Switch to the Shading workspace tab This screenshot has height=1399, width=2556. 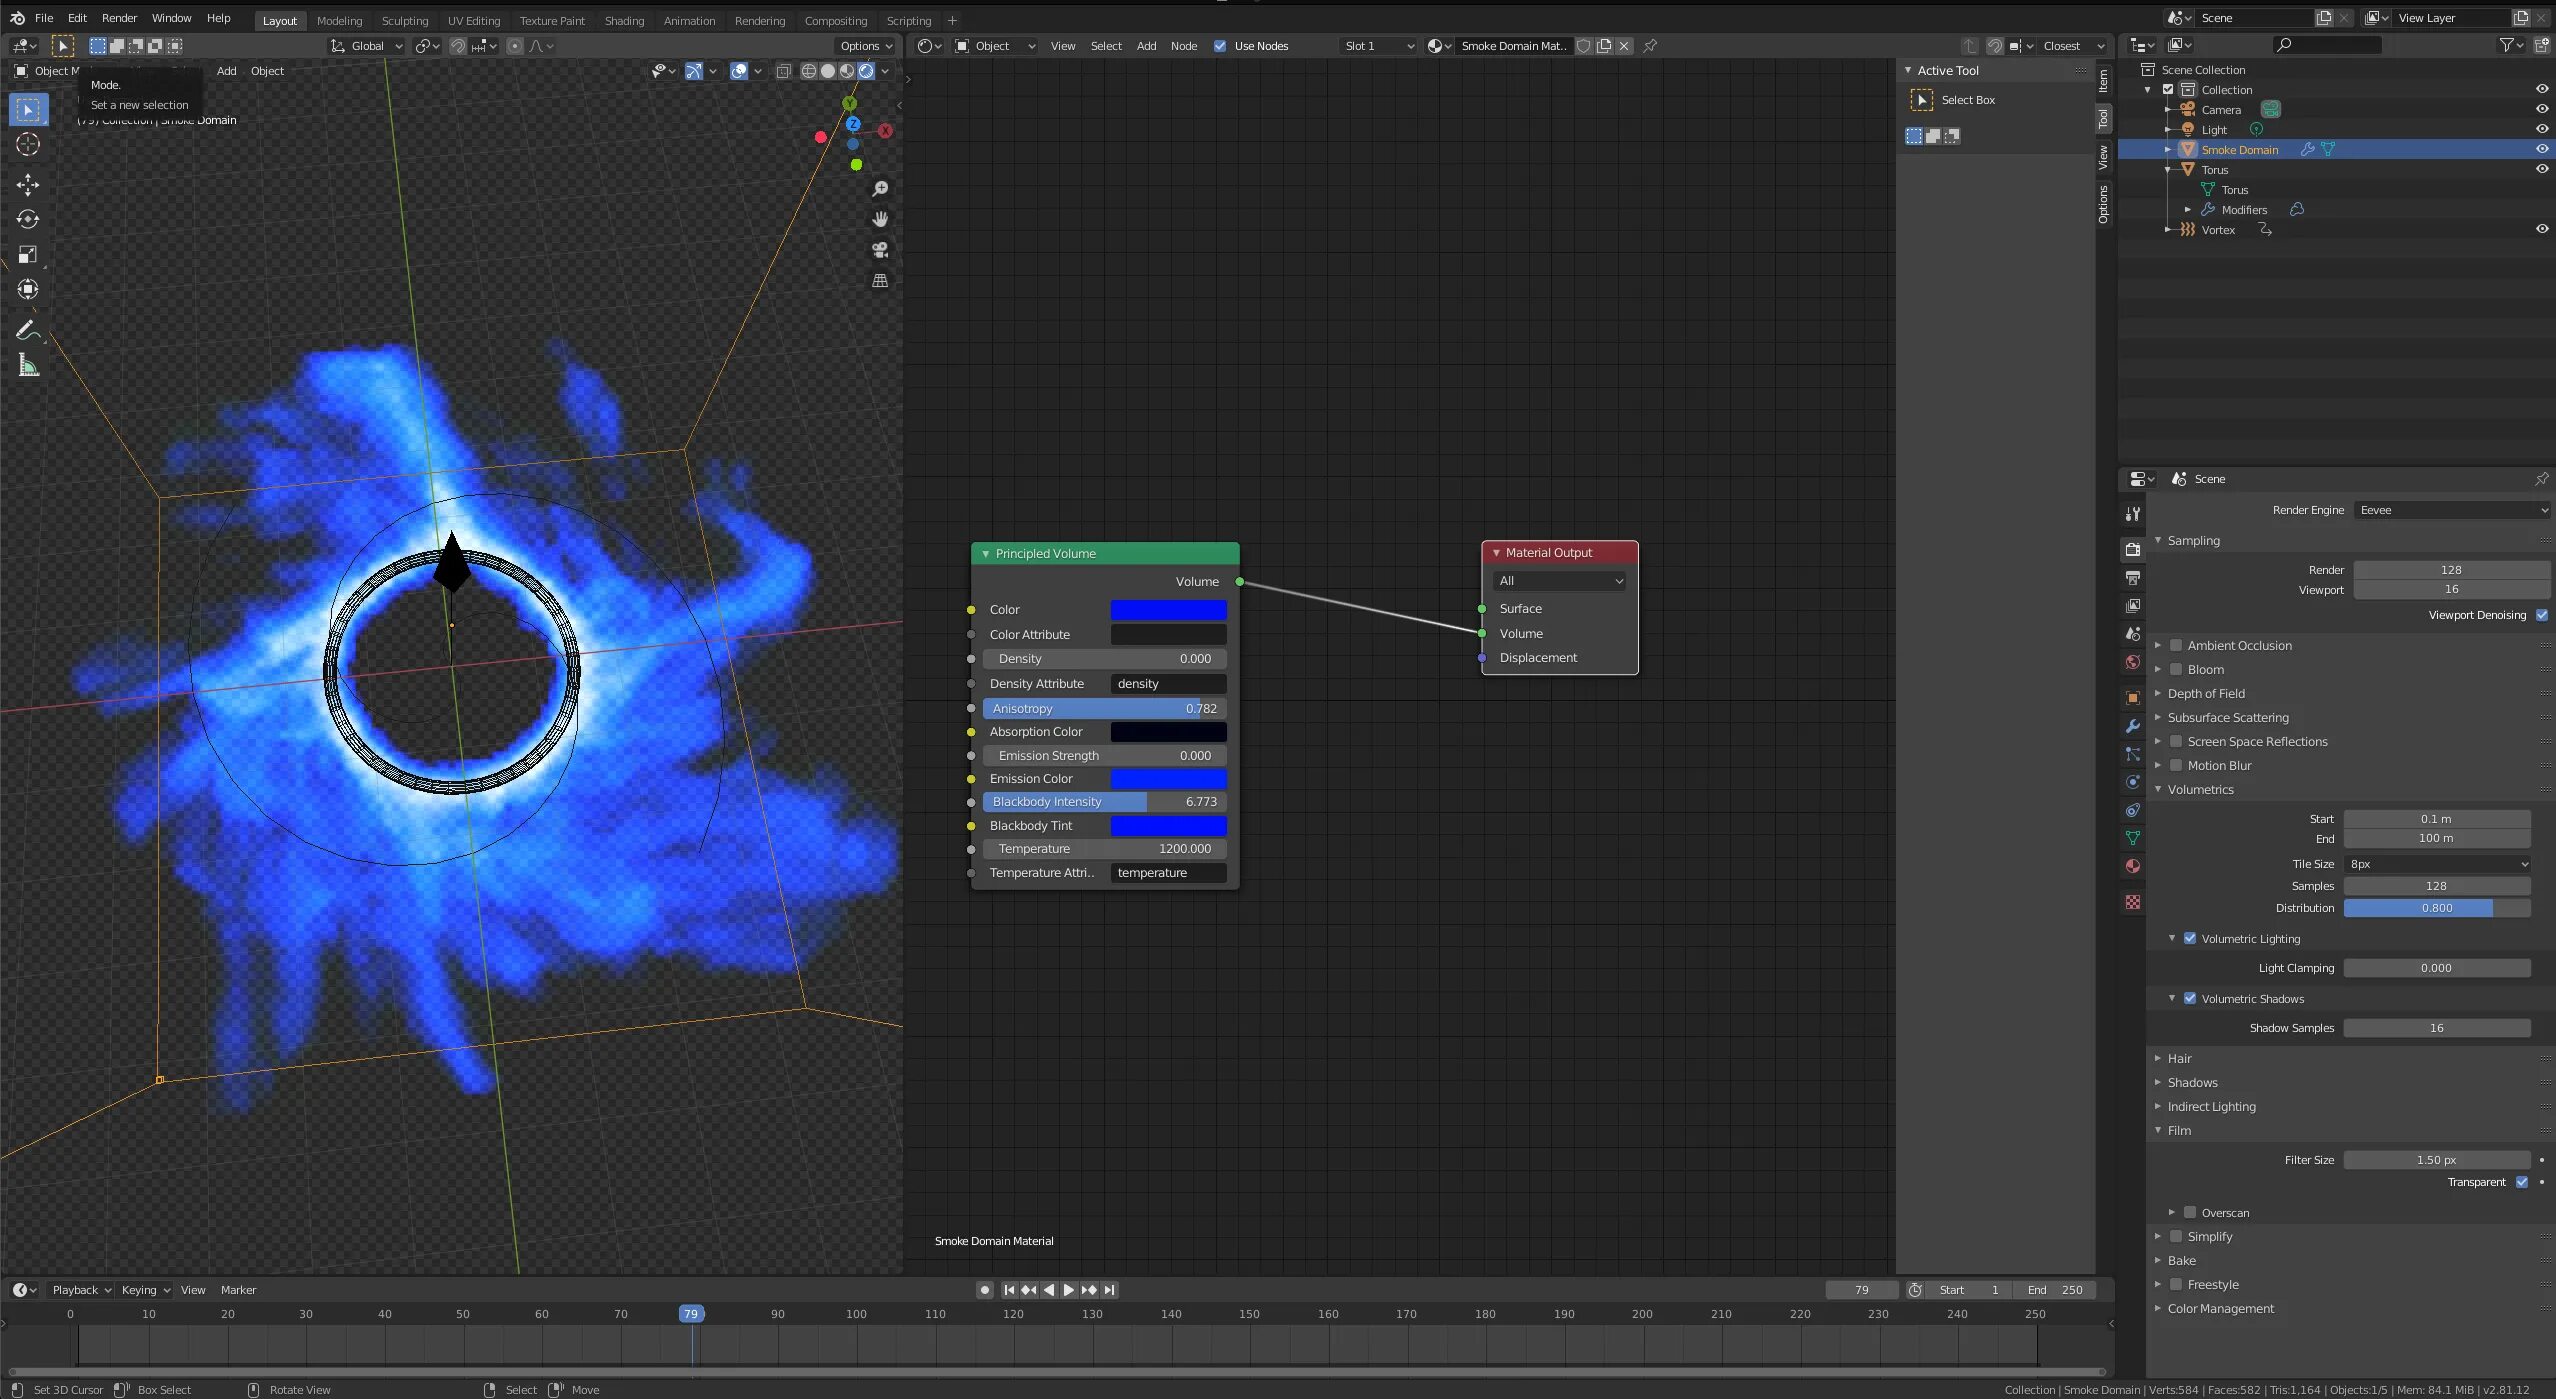[624, 20]
